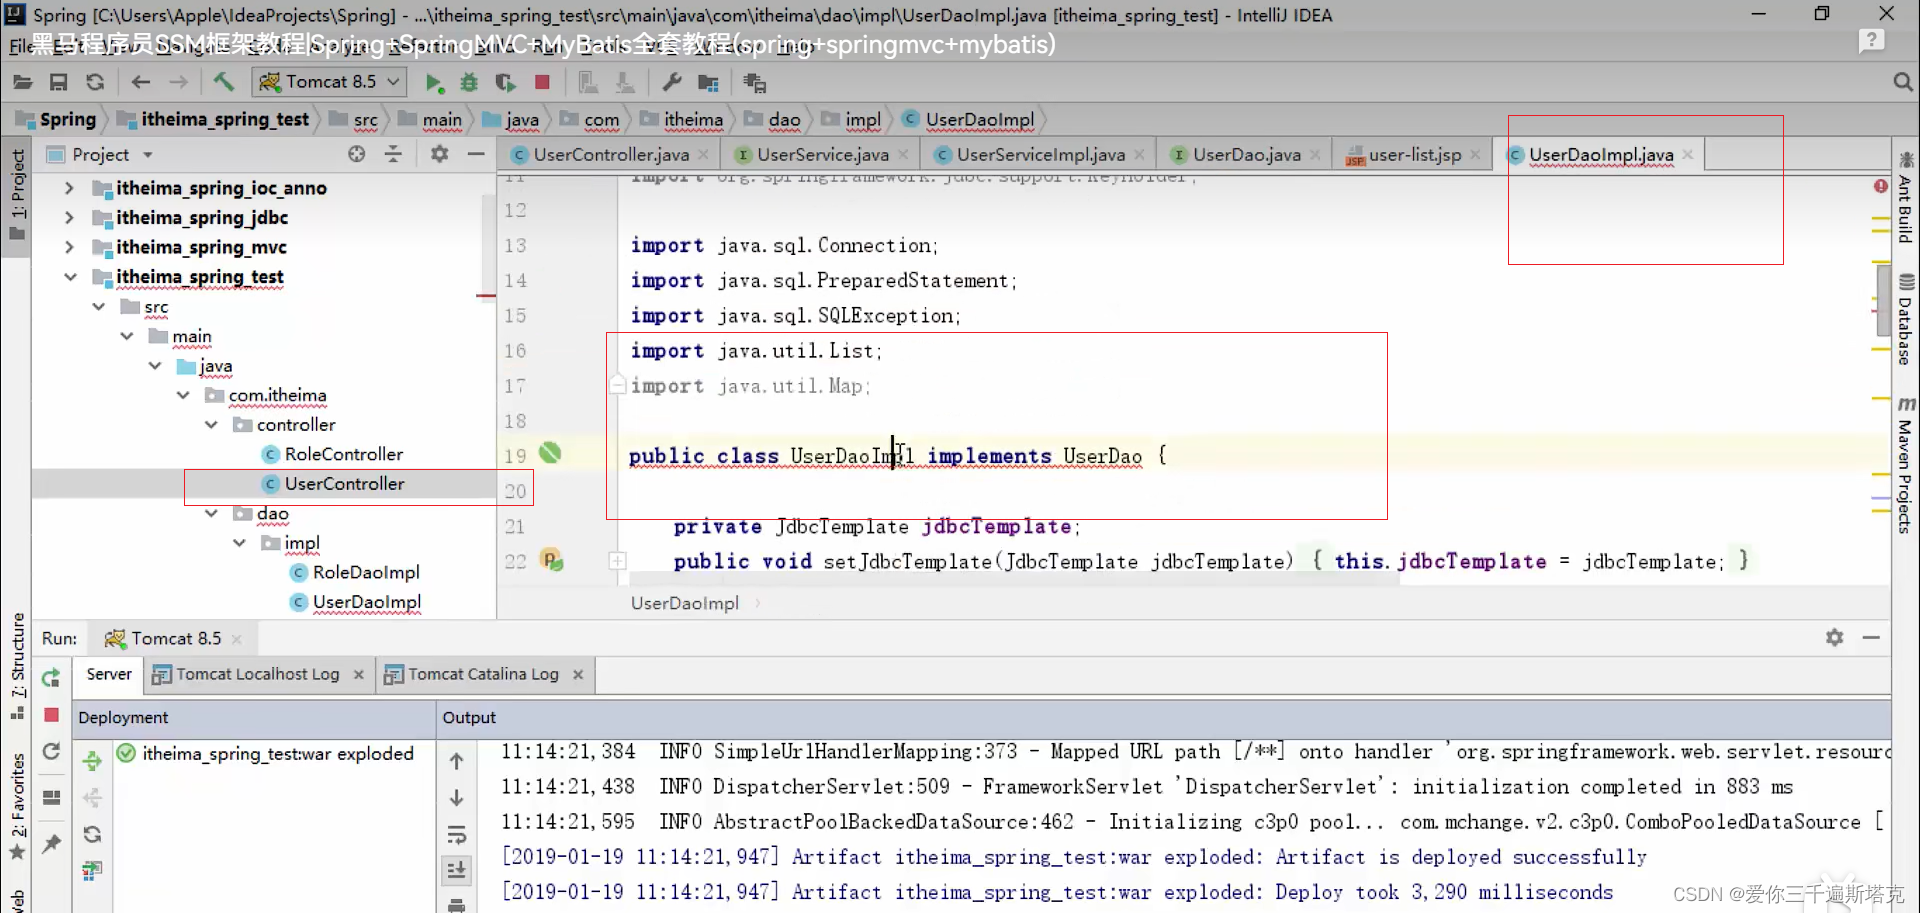Viewport: 1920px width, 913px height.
Task: Stop Tomcat in Run panel
Action: coord(52,715)
